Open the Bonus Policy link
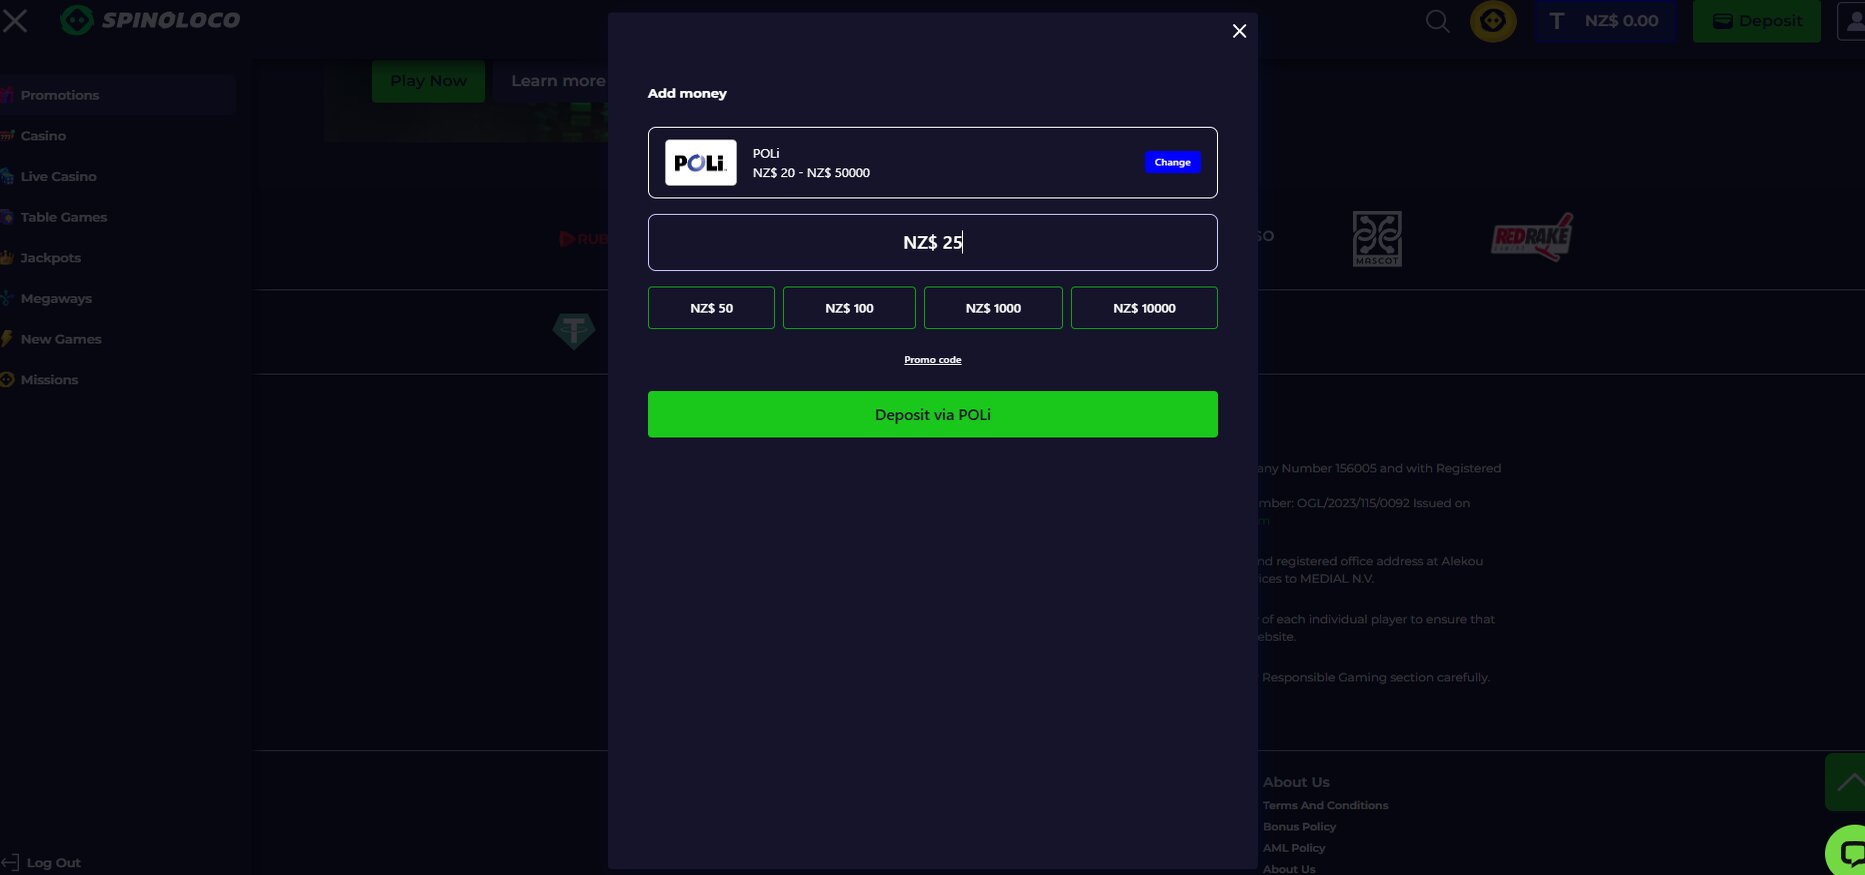The width and height of the screenshot is (1865, 875). (x=1299, y=827)
